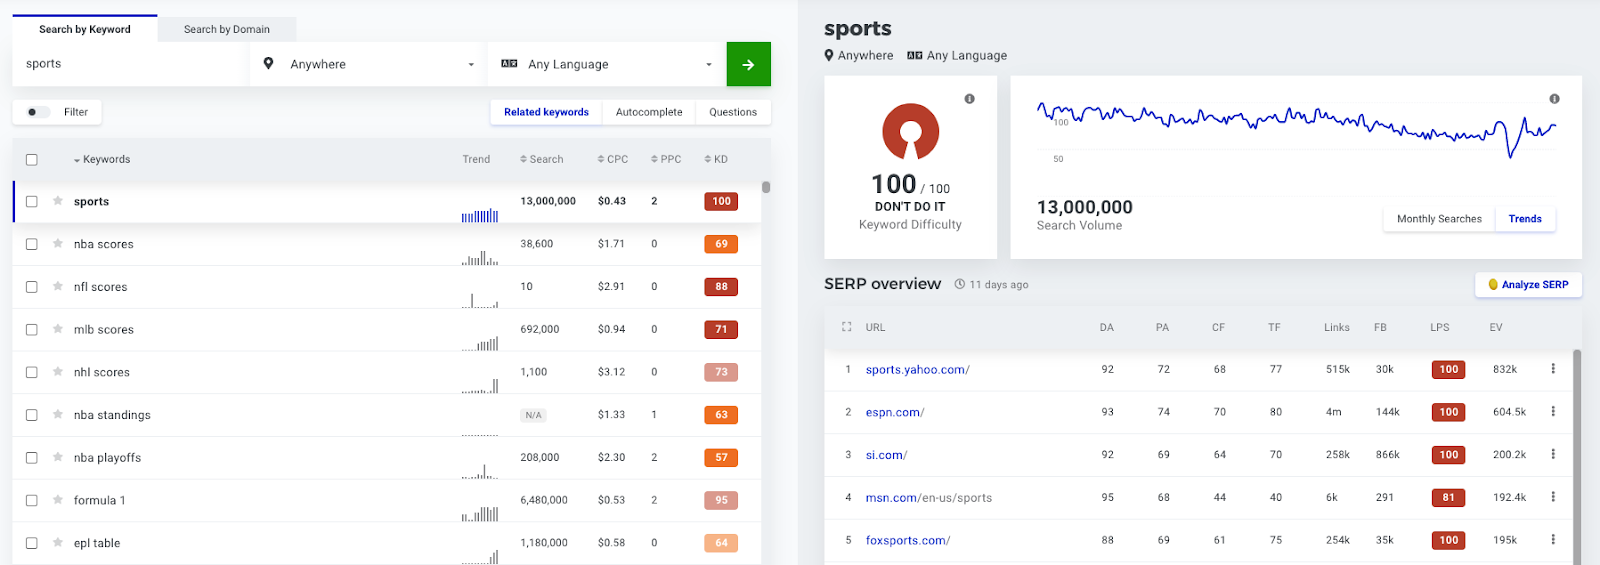Click the SERP overview scrollbar
1600x565 pixels.
pyautogui.click(x=1577, y=455)
